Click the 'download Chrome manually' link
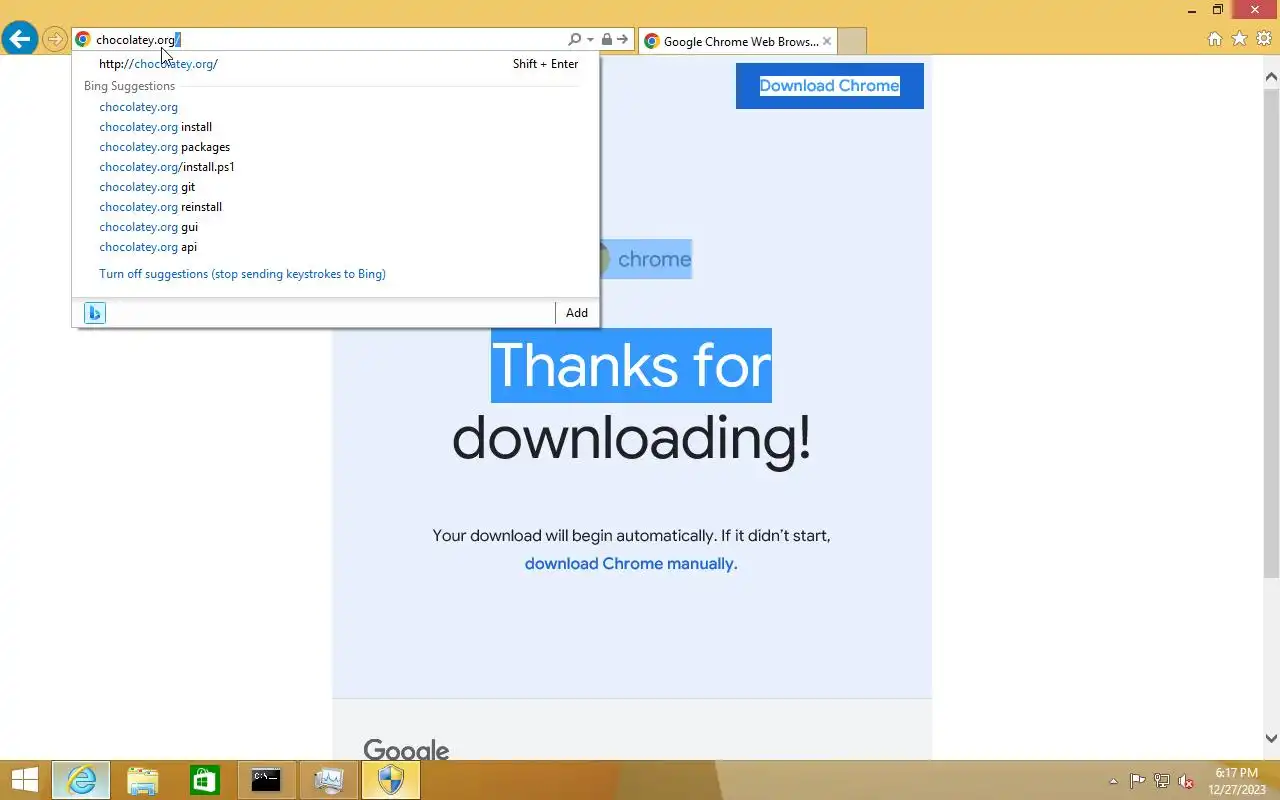Image resolution: width=1280 pixels, height=800 pixels. point(631,564)
